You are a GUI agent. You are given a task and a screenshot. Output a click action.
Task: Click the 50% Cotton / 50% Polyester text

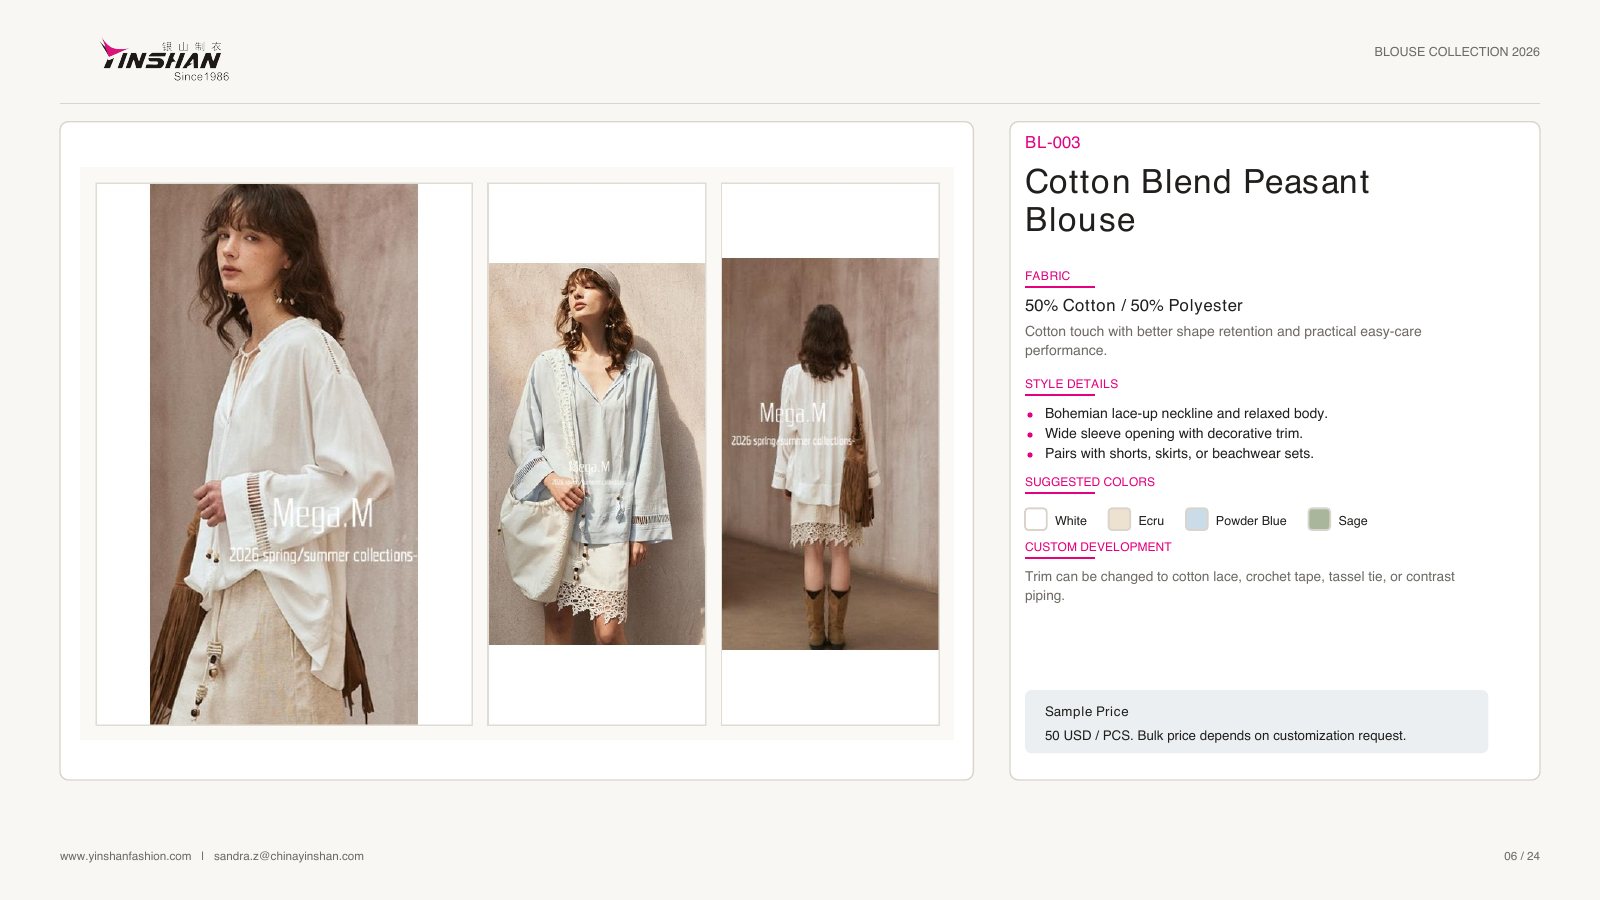point(1134,306)
